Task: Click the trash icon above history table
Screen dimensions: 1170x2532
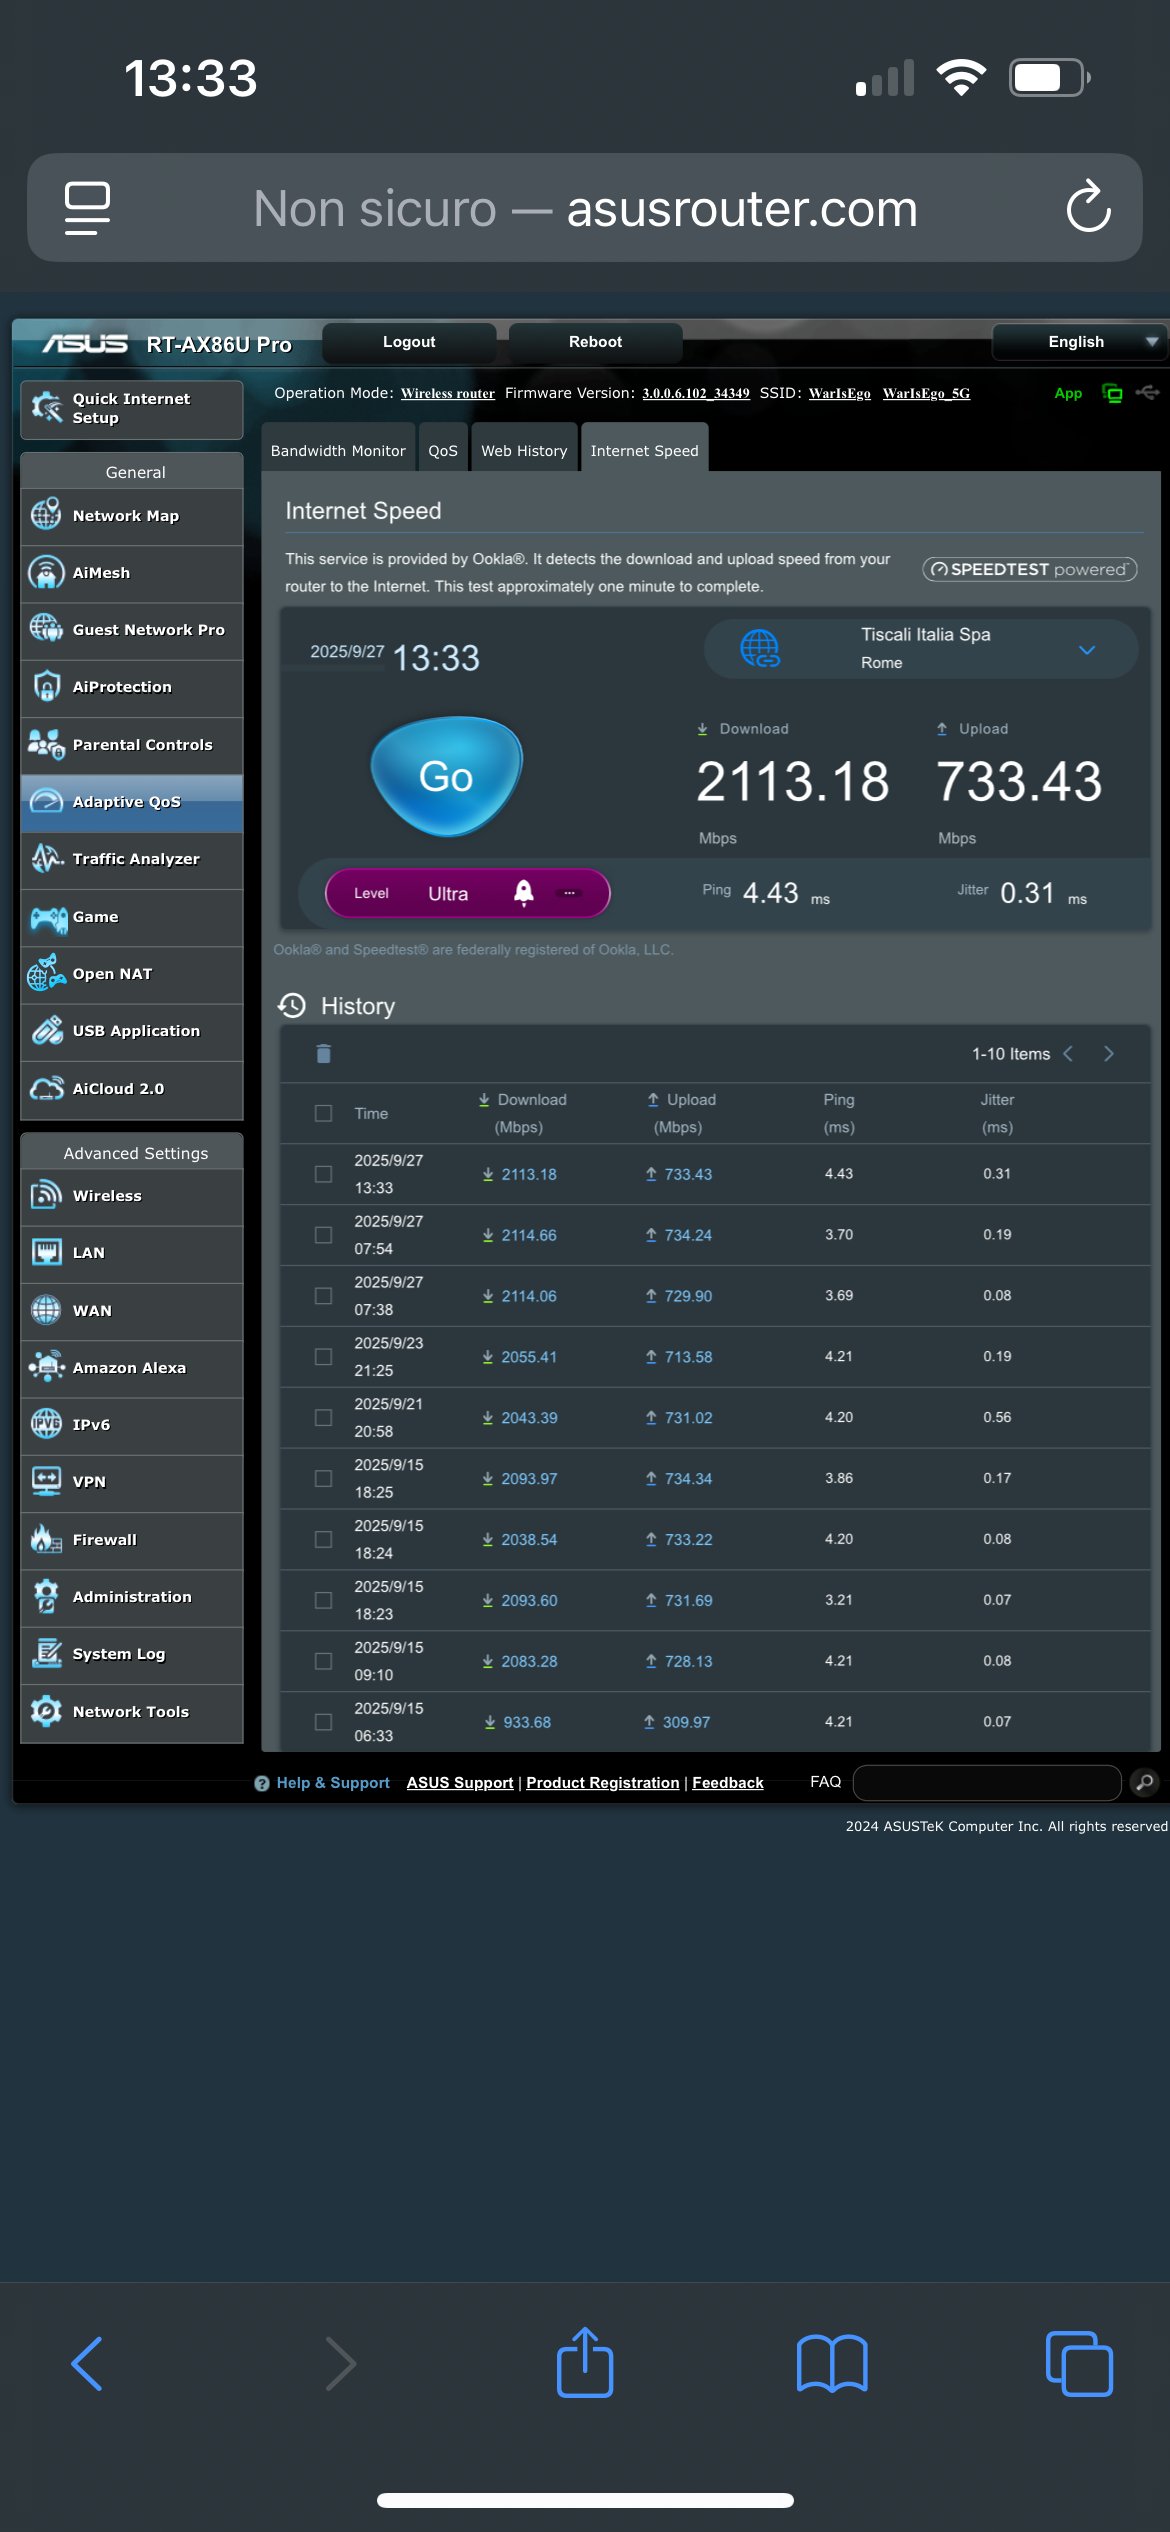Action: 323,1053
